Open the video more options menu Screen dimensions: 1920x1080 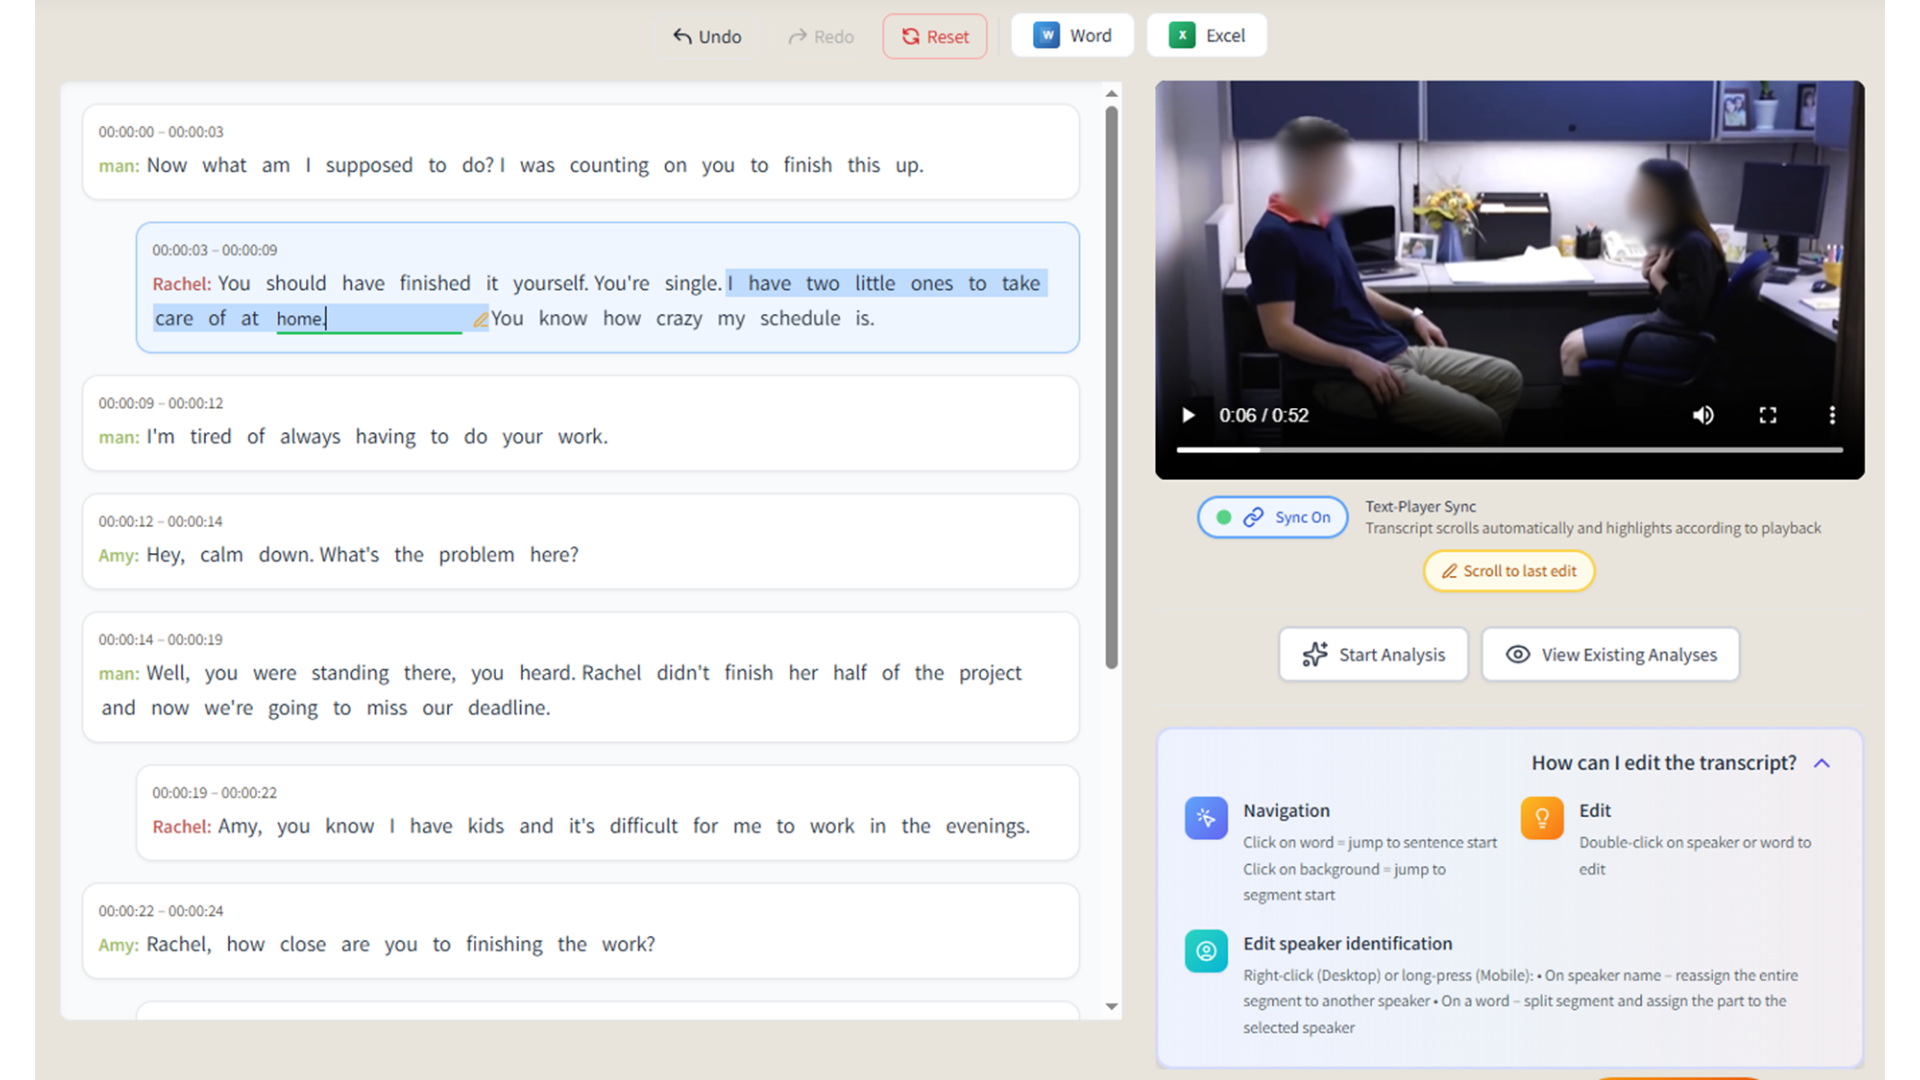pyautogui.click(x=1832, y=414)
